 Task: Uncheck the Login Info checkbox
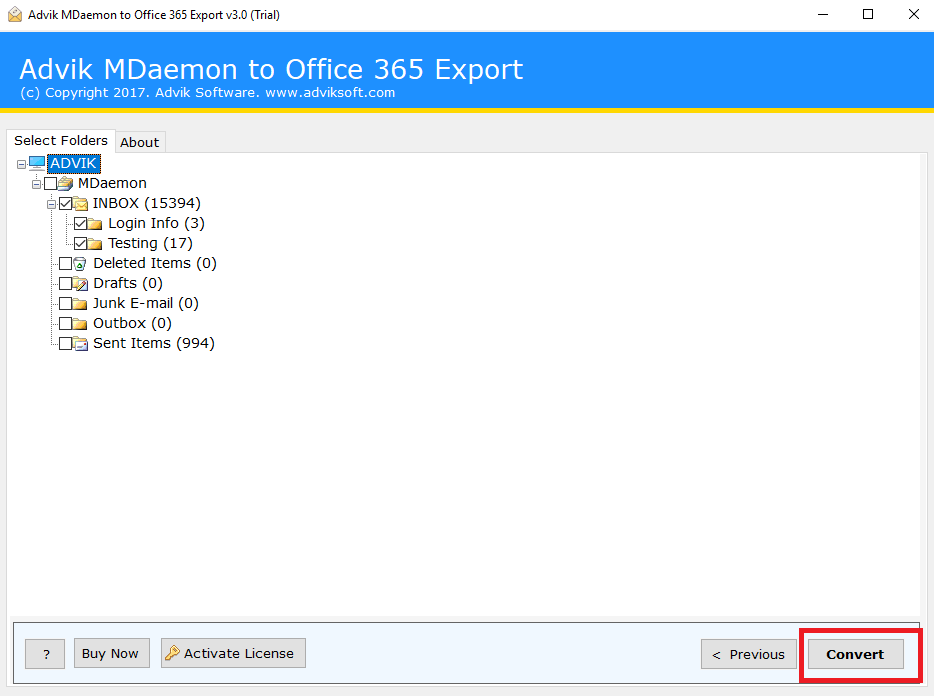81,223
